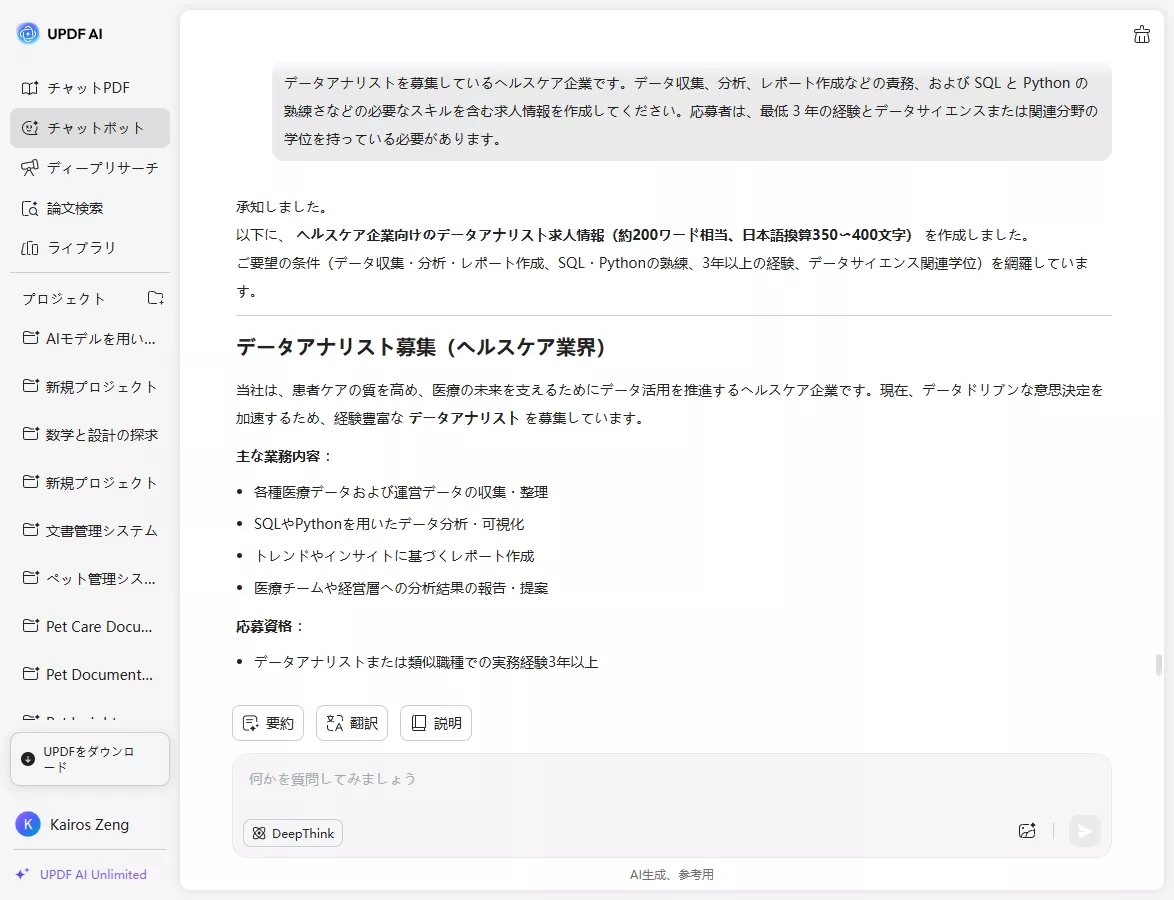Enable DeepThink mode
This screenshot has height=900, width=1174.
[292, 832]
